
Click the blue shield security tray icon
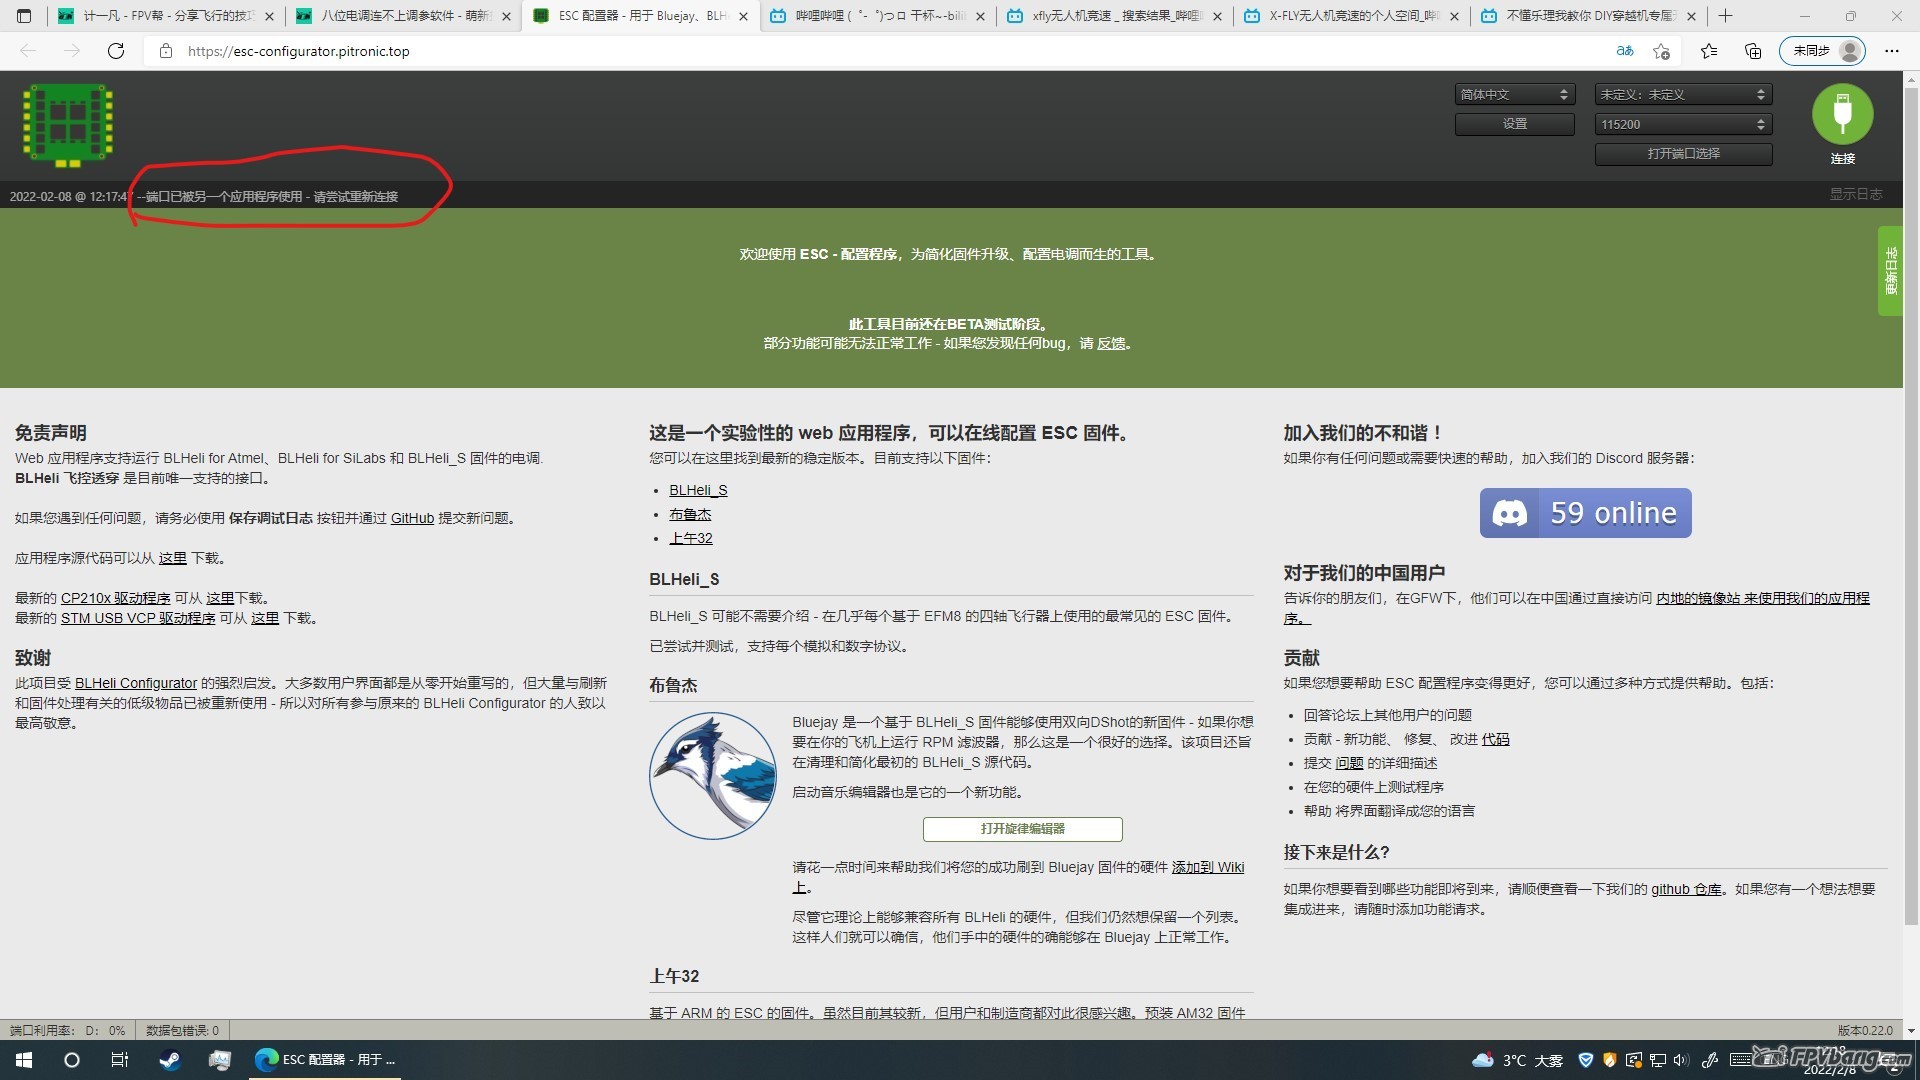pyautogui.click(x=1585, y=1060)
